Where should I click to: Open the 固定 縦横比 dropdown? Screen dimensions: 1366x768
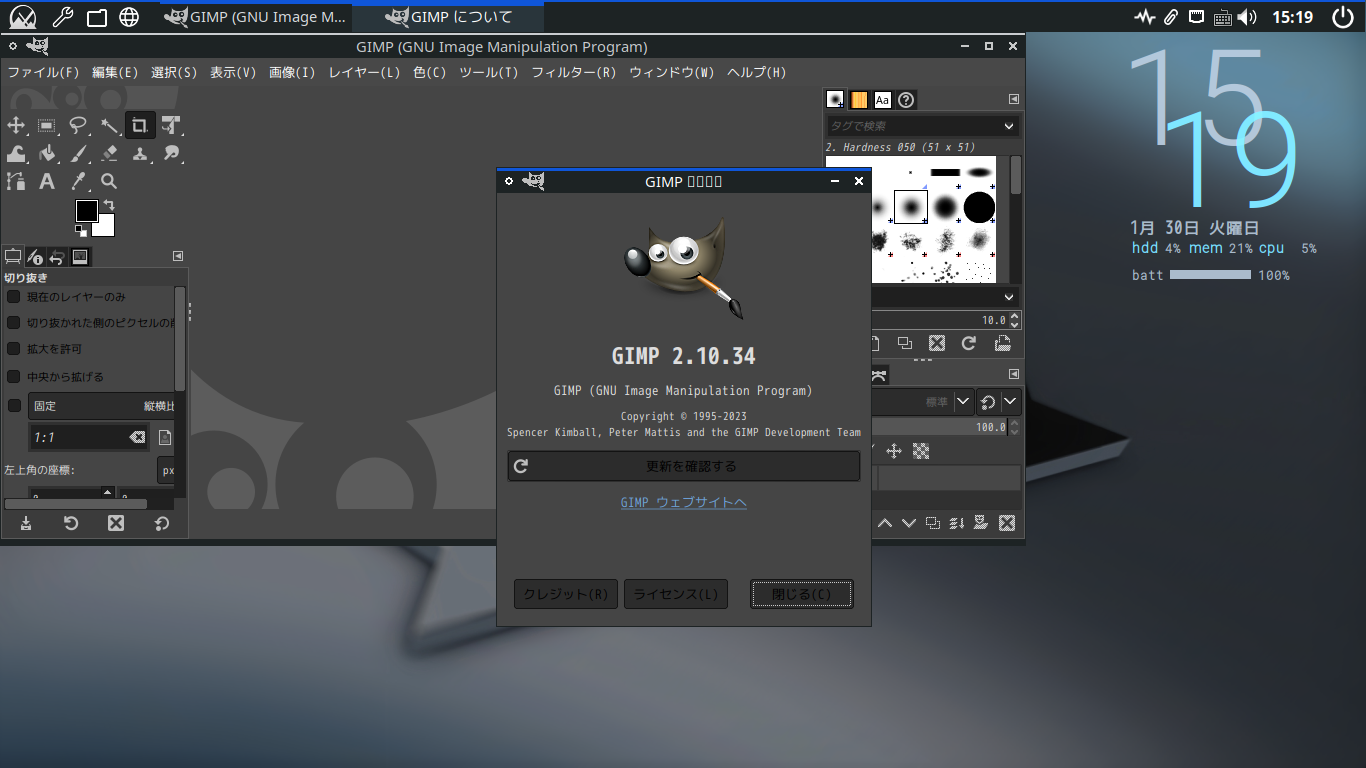click(x=101, y=406)
